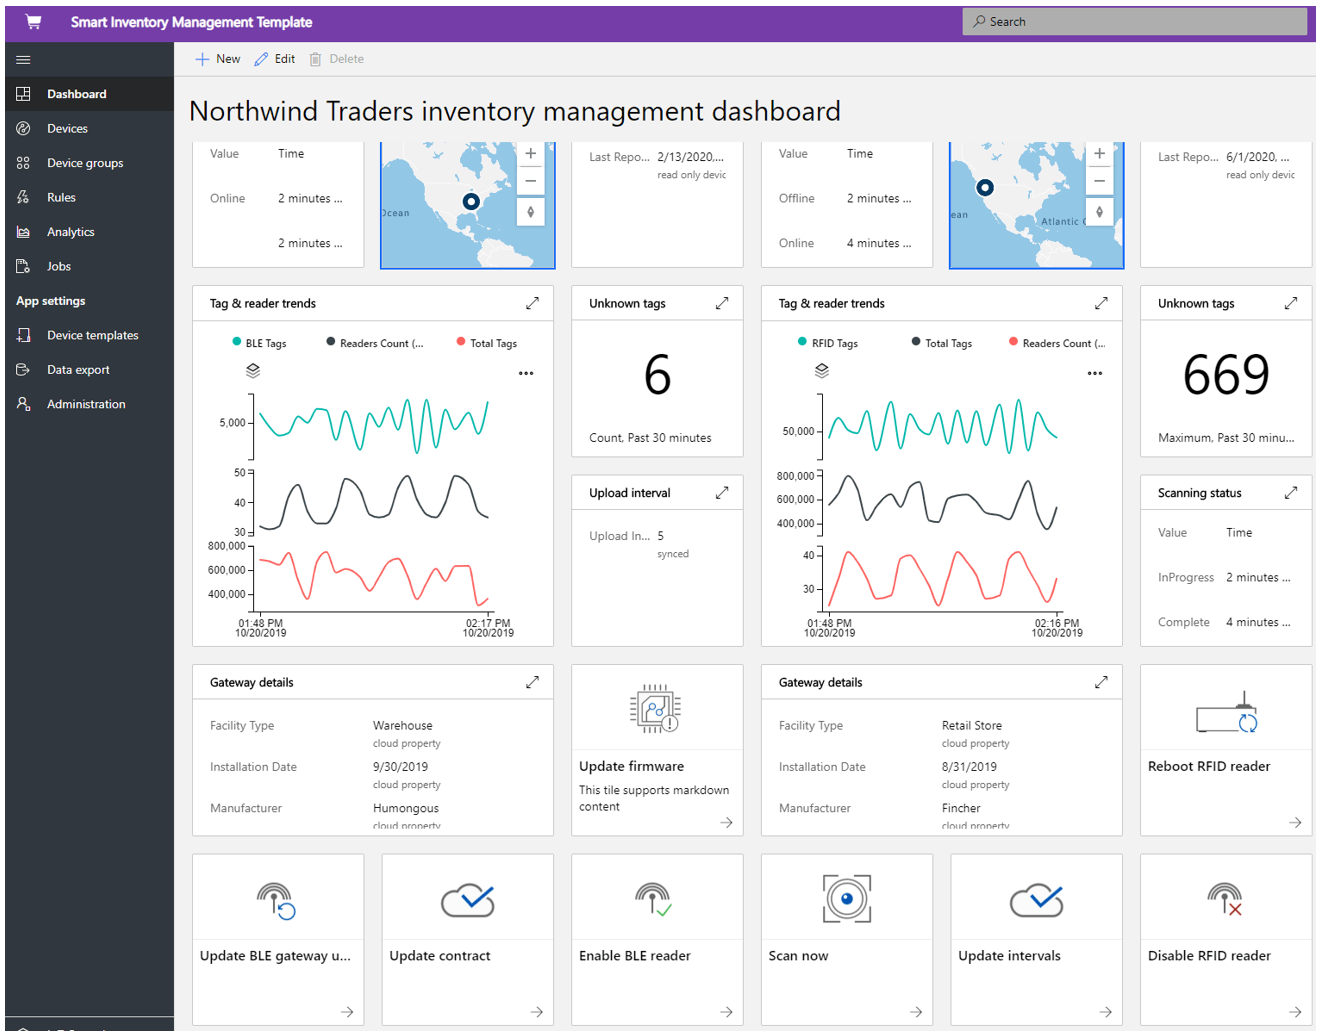
Task: Click the Edit dashboard button
Action: click(x=275, y=59)
